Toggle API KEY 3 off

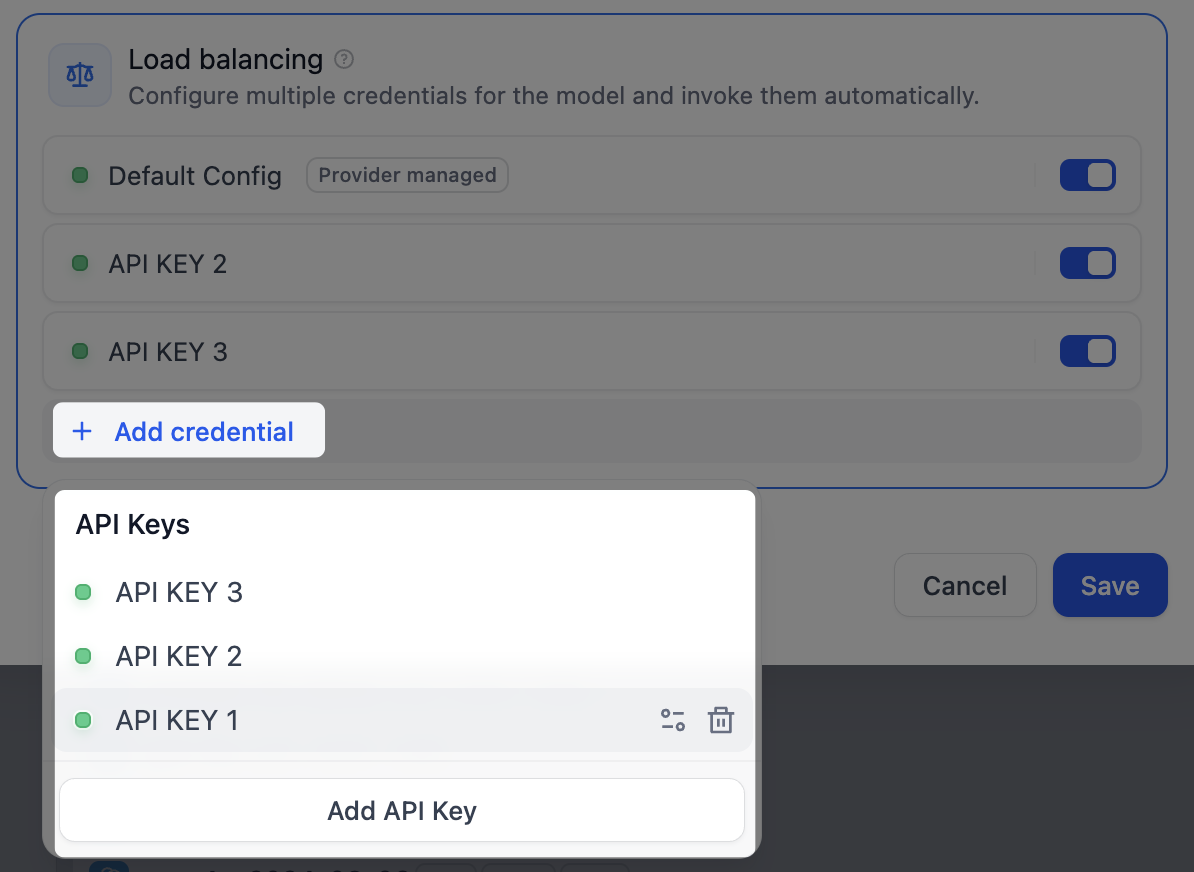click(x=1087, y=351)
